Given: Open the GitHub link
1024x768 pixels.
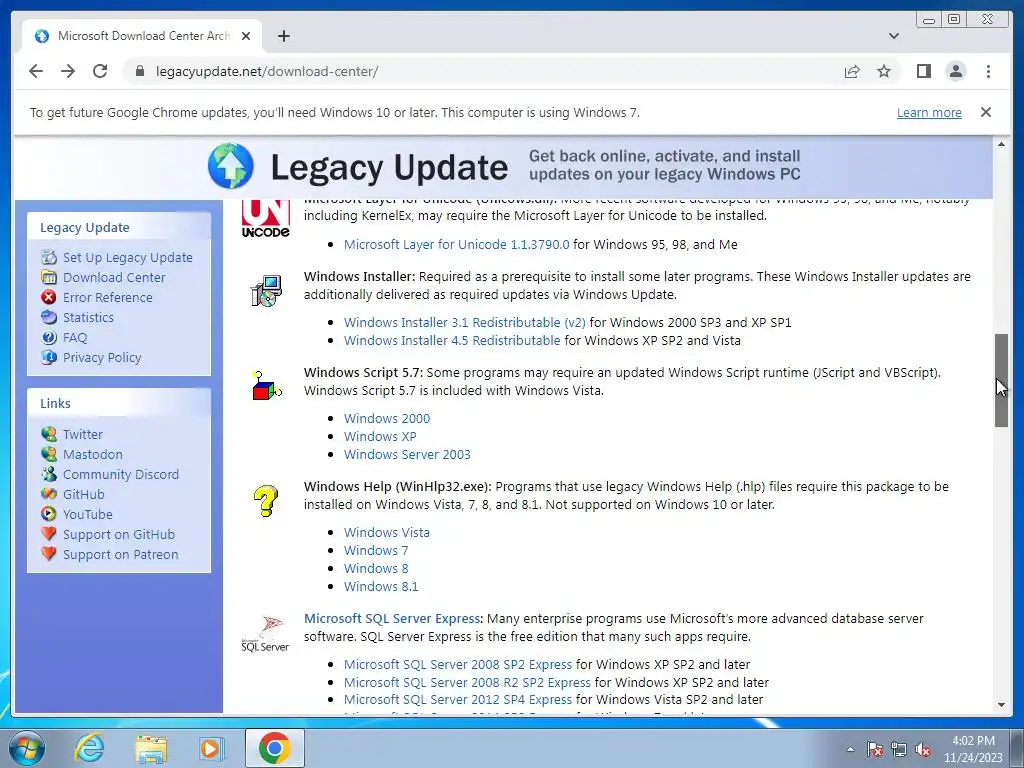Looking at the screenshot, I should (x=84, y=494).
